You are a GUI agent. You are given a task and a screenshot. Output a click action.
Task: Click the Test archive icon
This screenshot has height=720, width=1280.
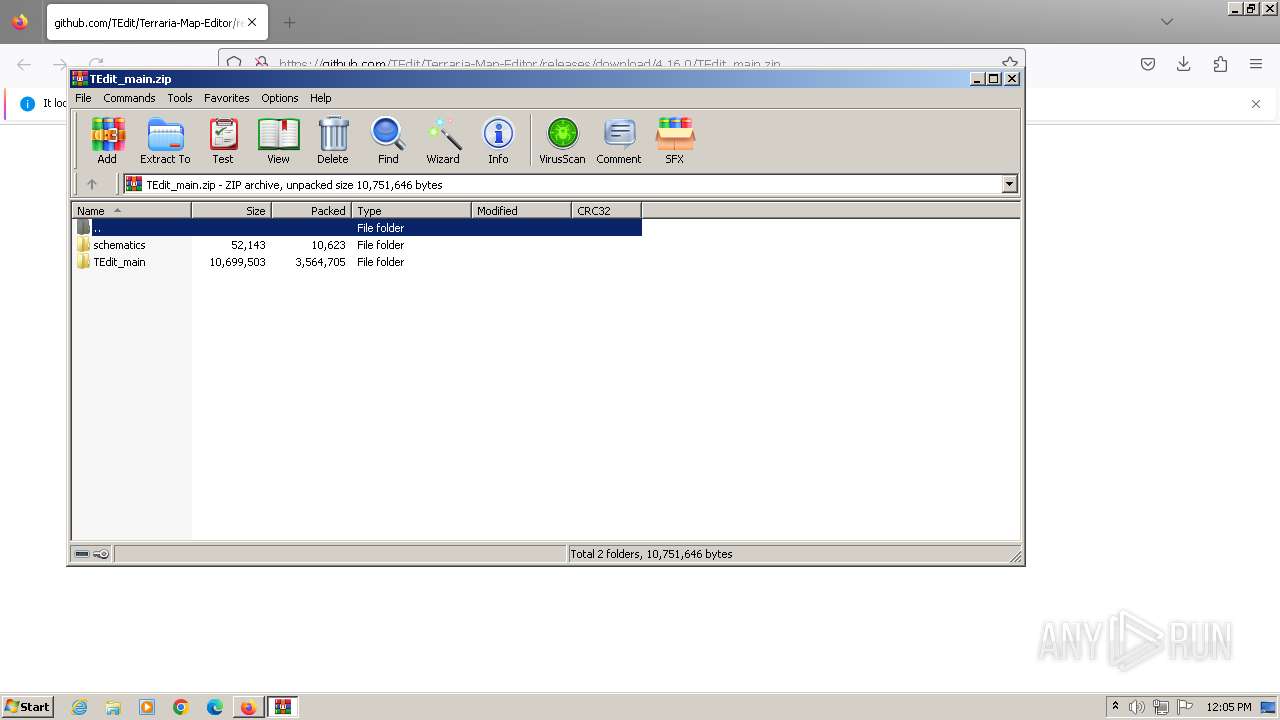223,140
